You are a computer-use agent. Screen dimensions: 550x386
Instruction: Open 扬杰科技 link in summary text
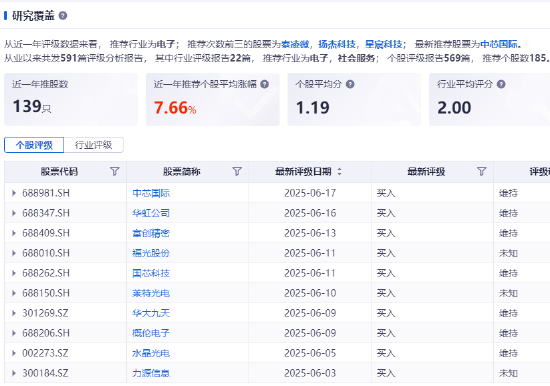coord(337,44)
